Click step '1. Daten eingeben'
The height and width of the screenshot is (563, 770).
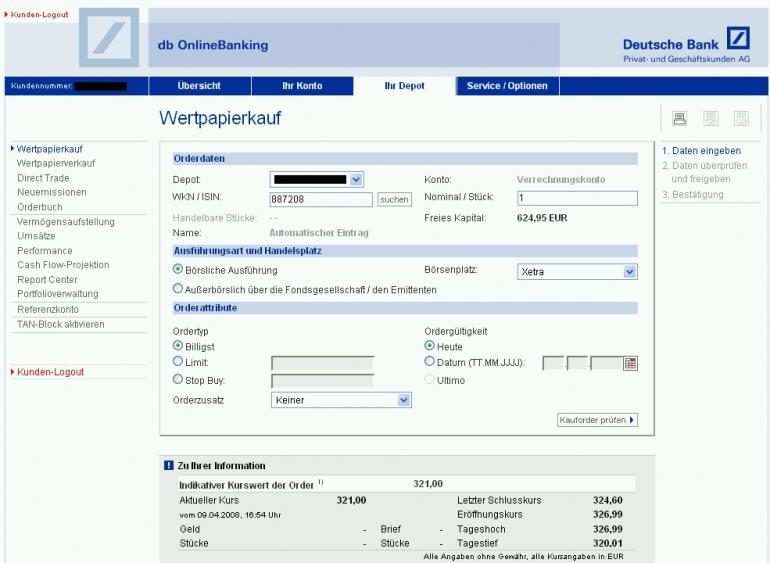701,151
